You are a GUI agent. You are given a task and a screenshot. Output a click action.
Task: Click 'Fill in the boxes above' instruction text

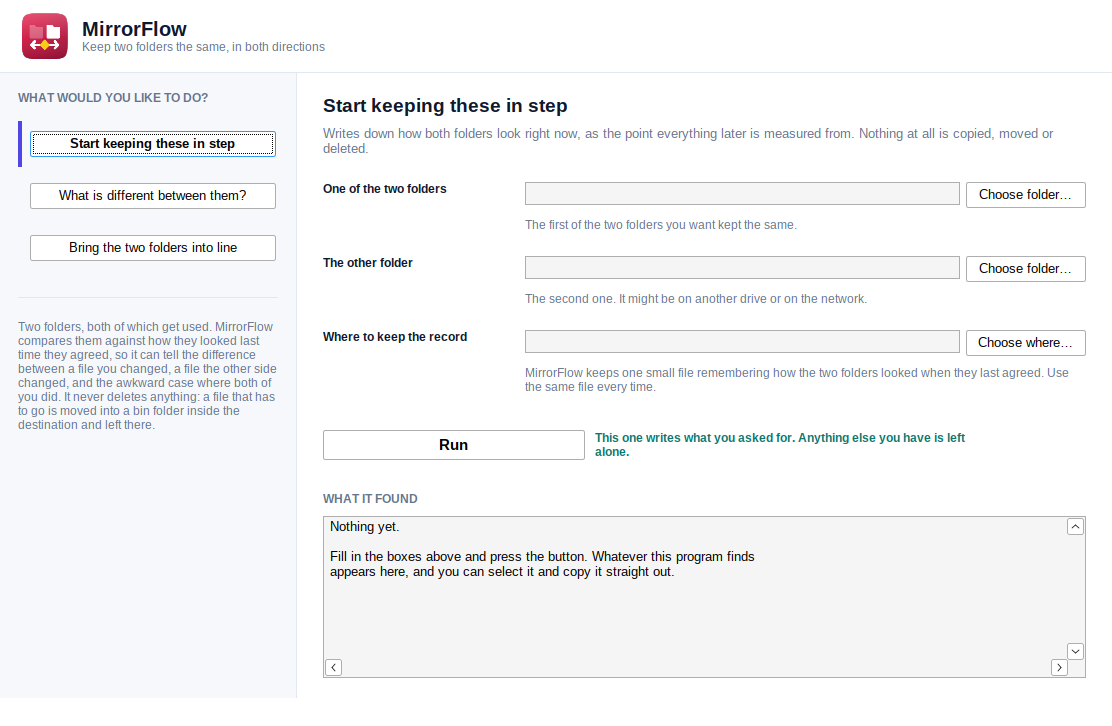pyautogui.click(x=542, y=564)
